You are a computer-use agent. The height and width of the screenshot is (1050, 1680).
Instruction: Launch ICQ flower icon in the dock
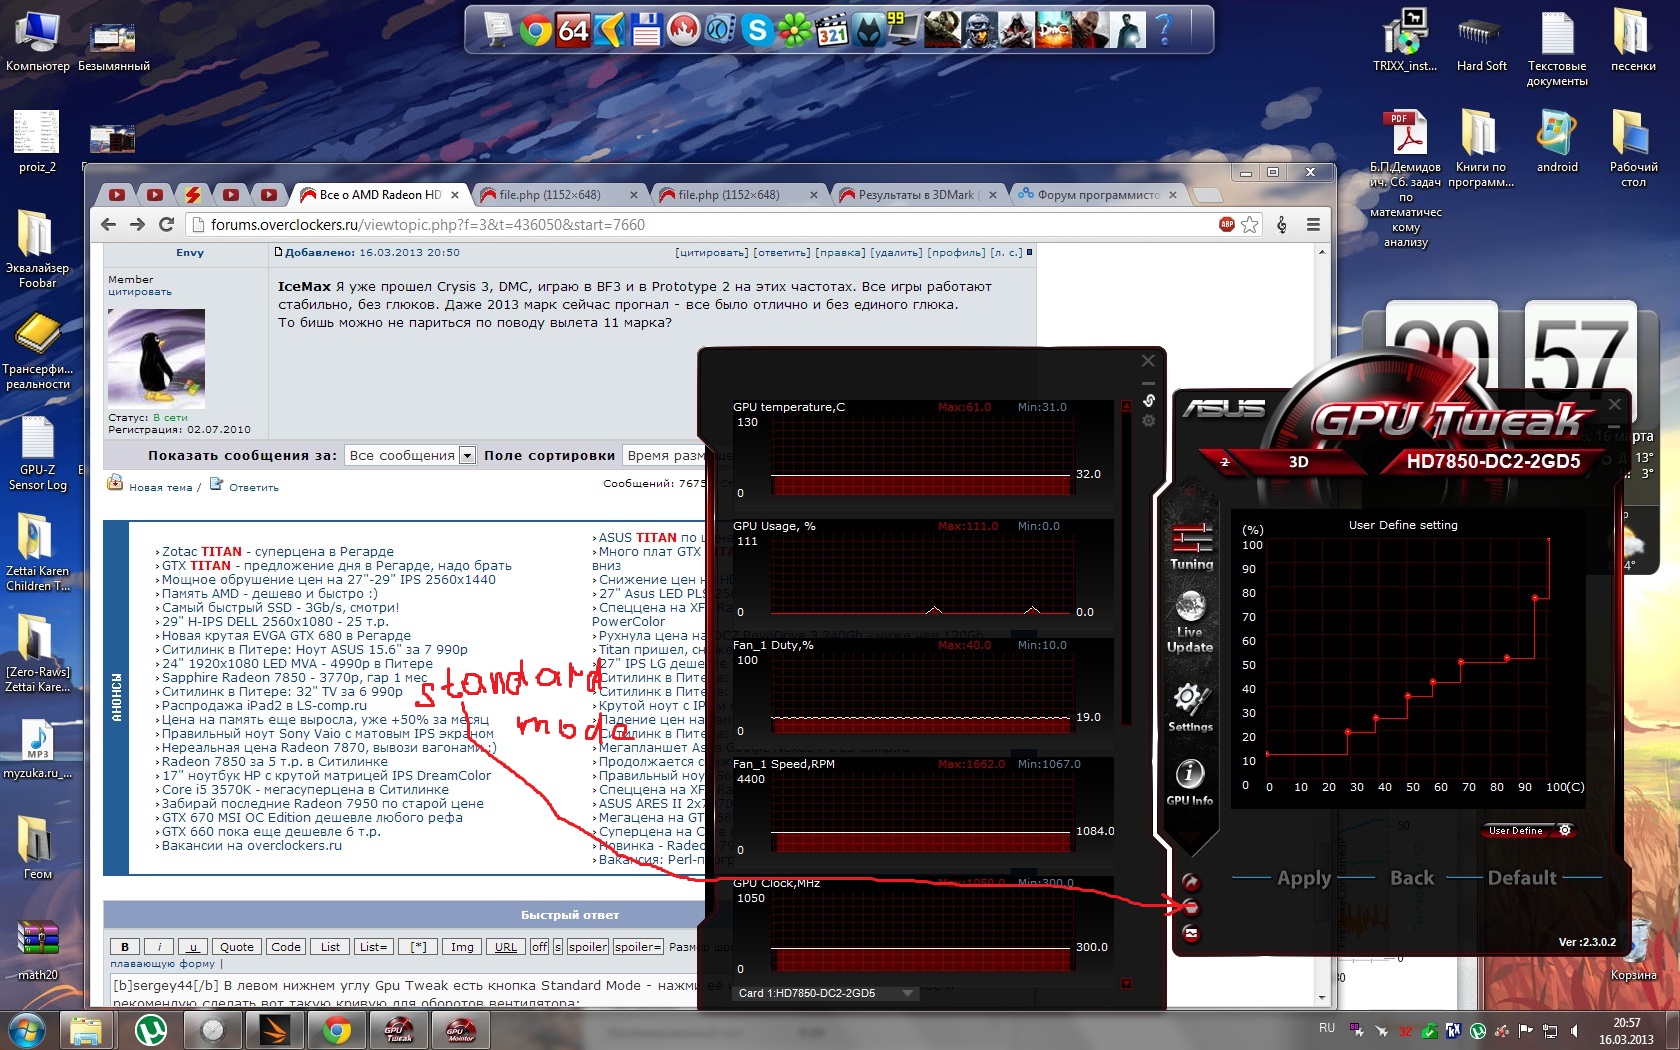[x=795, y=31]
